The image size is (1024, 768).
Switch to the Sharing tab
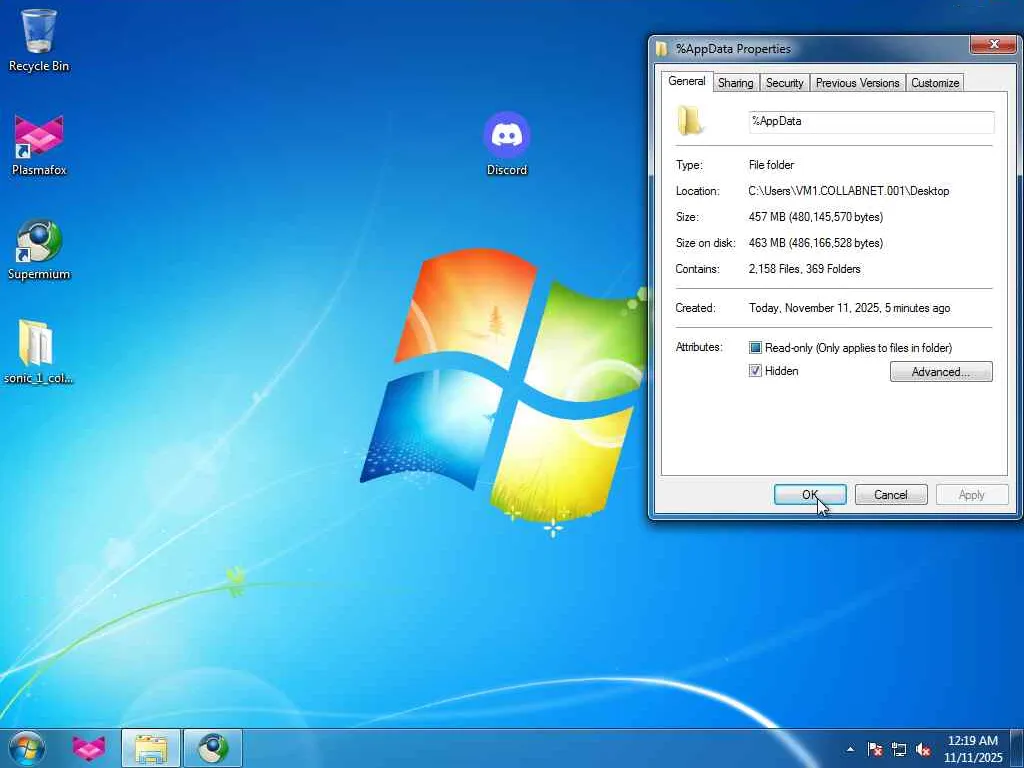point(735,83)
